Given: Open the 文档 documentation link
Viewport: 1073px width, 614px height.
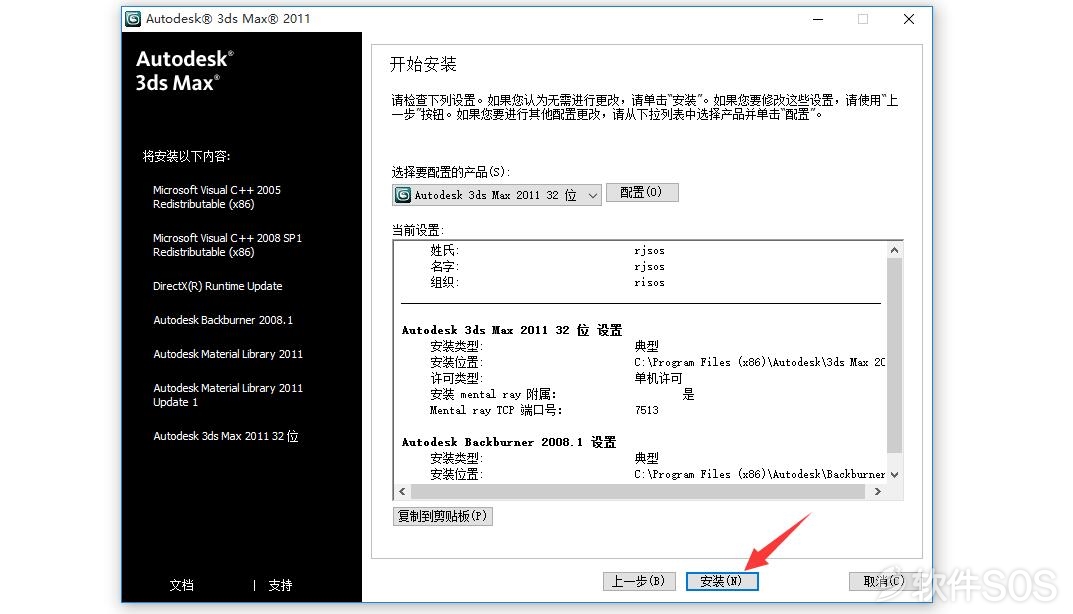Looking at the screenshot, I should 181,585.
